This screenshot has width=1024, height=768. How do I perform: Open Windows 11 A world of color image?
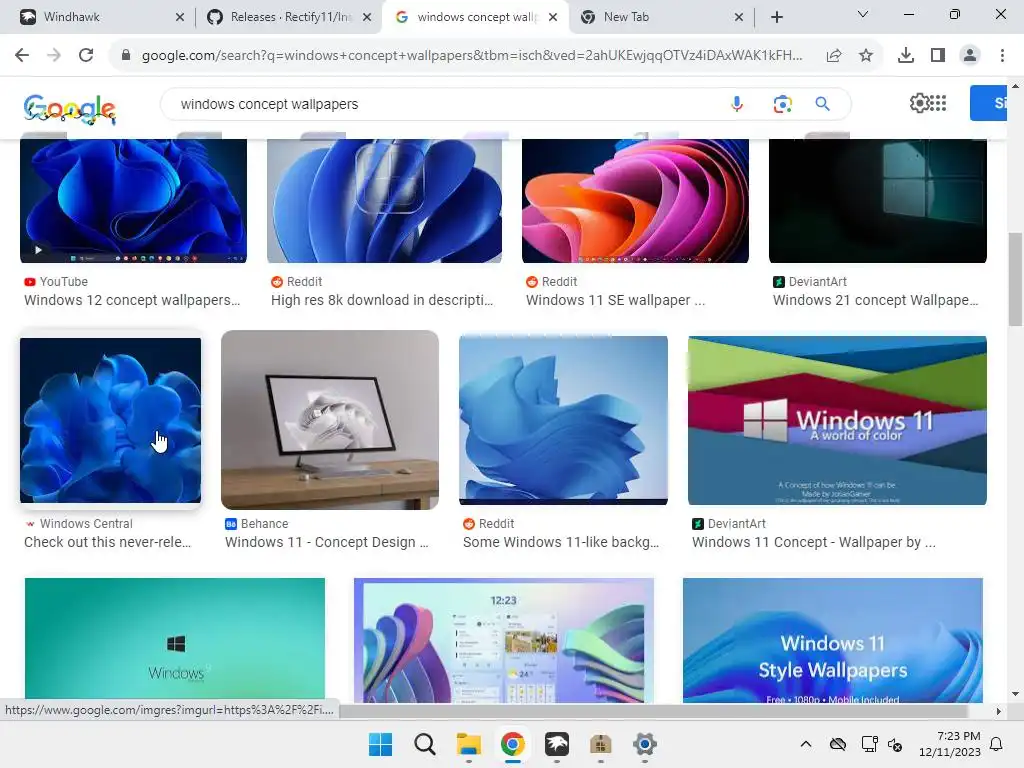[837, 420]
